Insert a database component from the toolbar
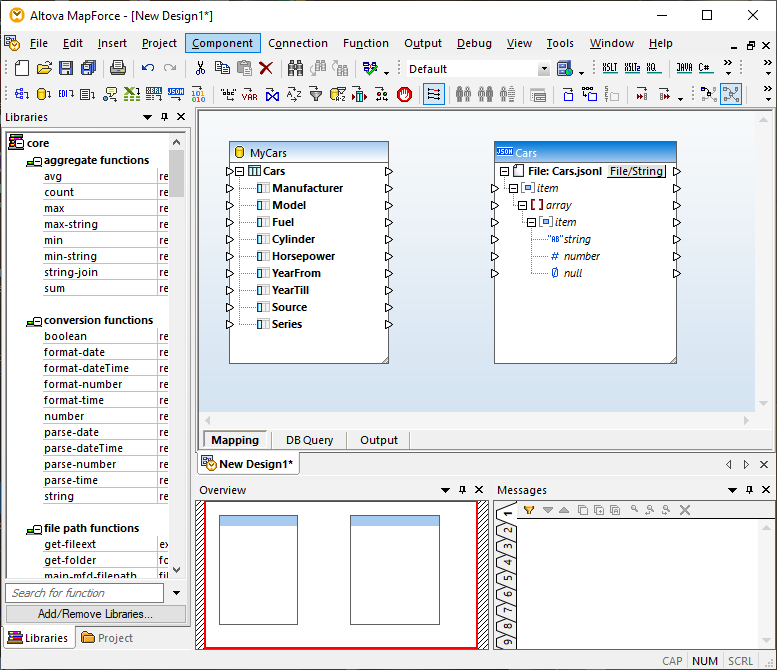The image size is (777, 670). [x=43, y=95]
